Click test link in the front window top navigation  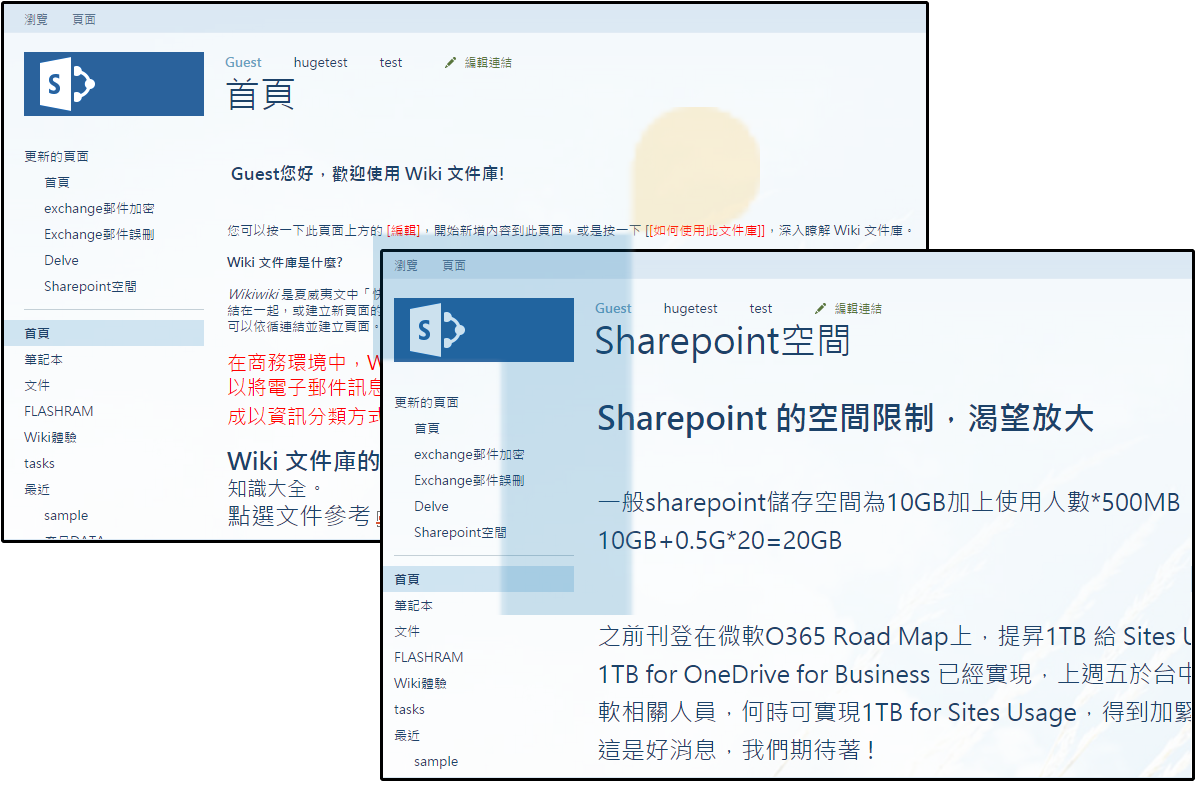click(761, 308)
